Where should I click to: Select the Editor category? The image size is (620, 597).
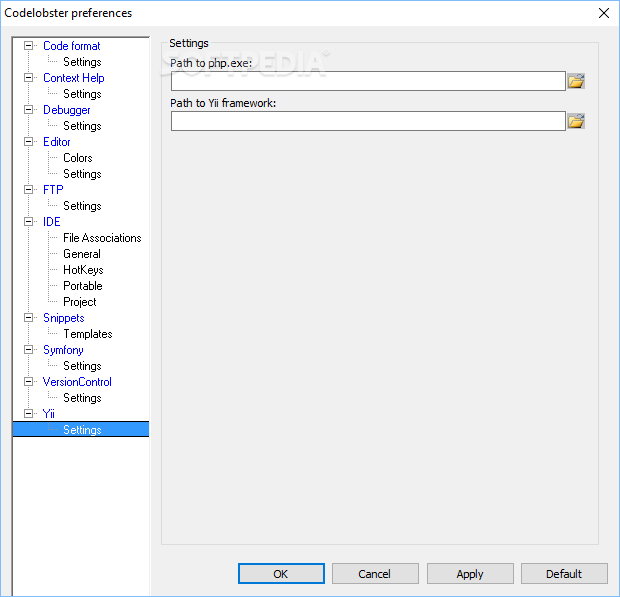[57, 142]
